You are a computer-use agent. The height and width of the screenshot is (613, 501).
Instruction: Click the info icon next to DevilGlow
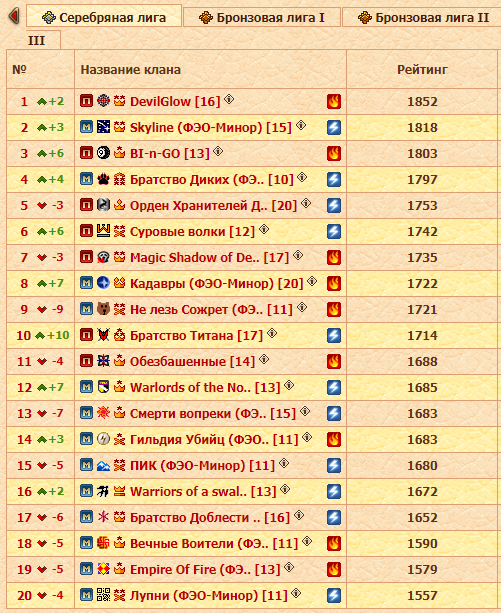point(229,99)
